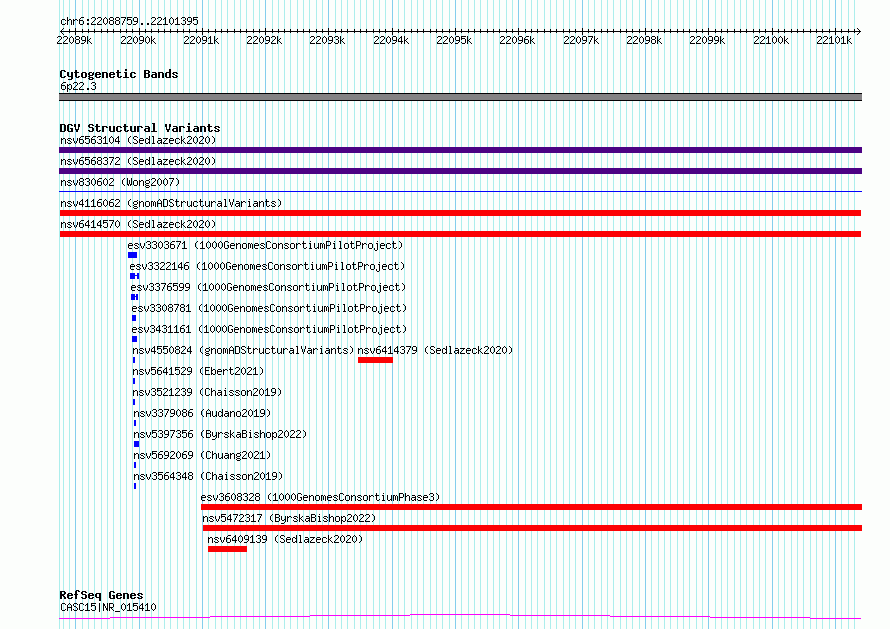Select the red esv3608328 variant bar

(531, 507)
